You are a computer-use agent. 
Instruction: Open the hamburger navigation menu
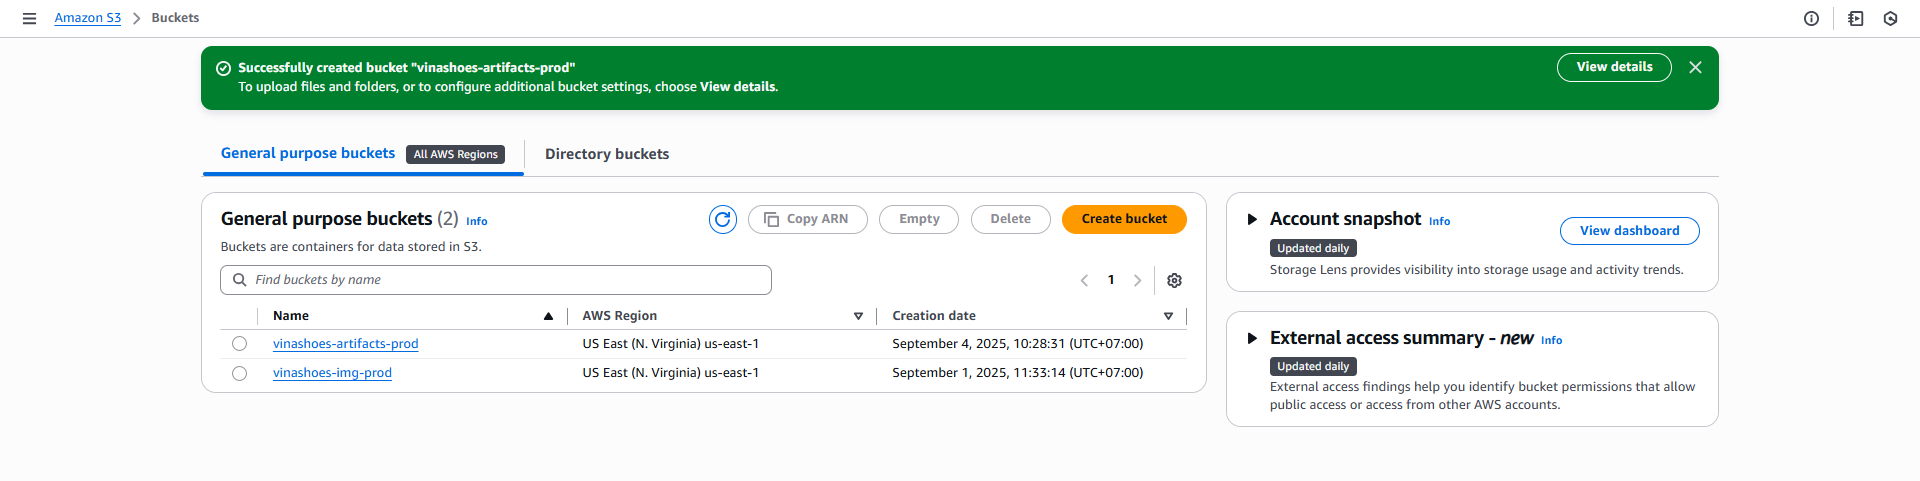click(29, 18)
